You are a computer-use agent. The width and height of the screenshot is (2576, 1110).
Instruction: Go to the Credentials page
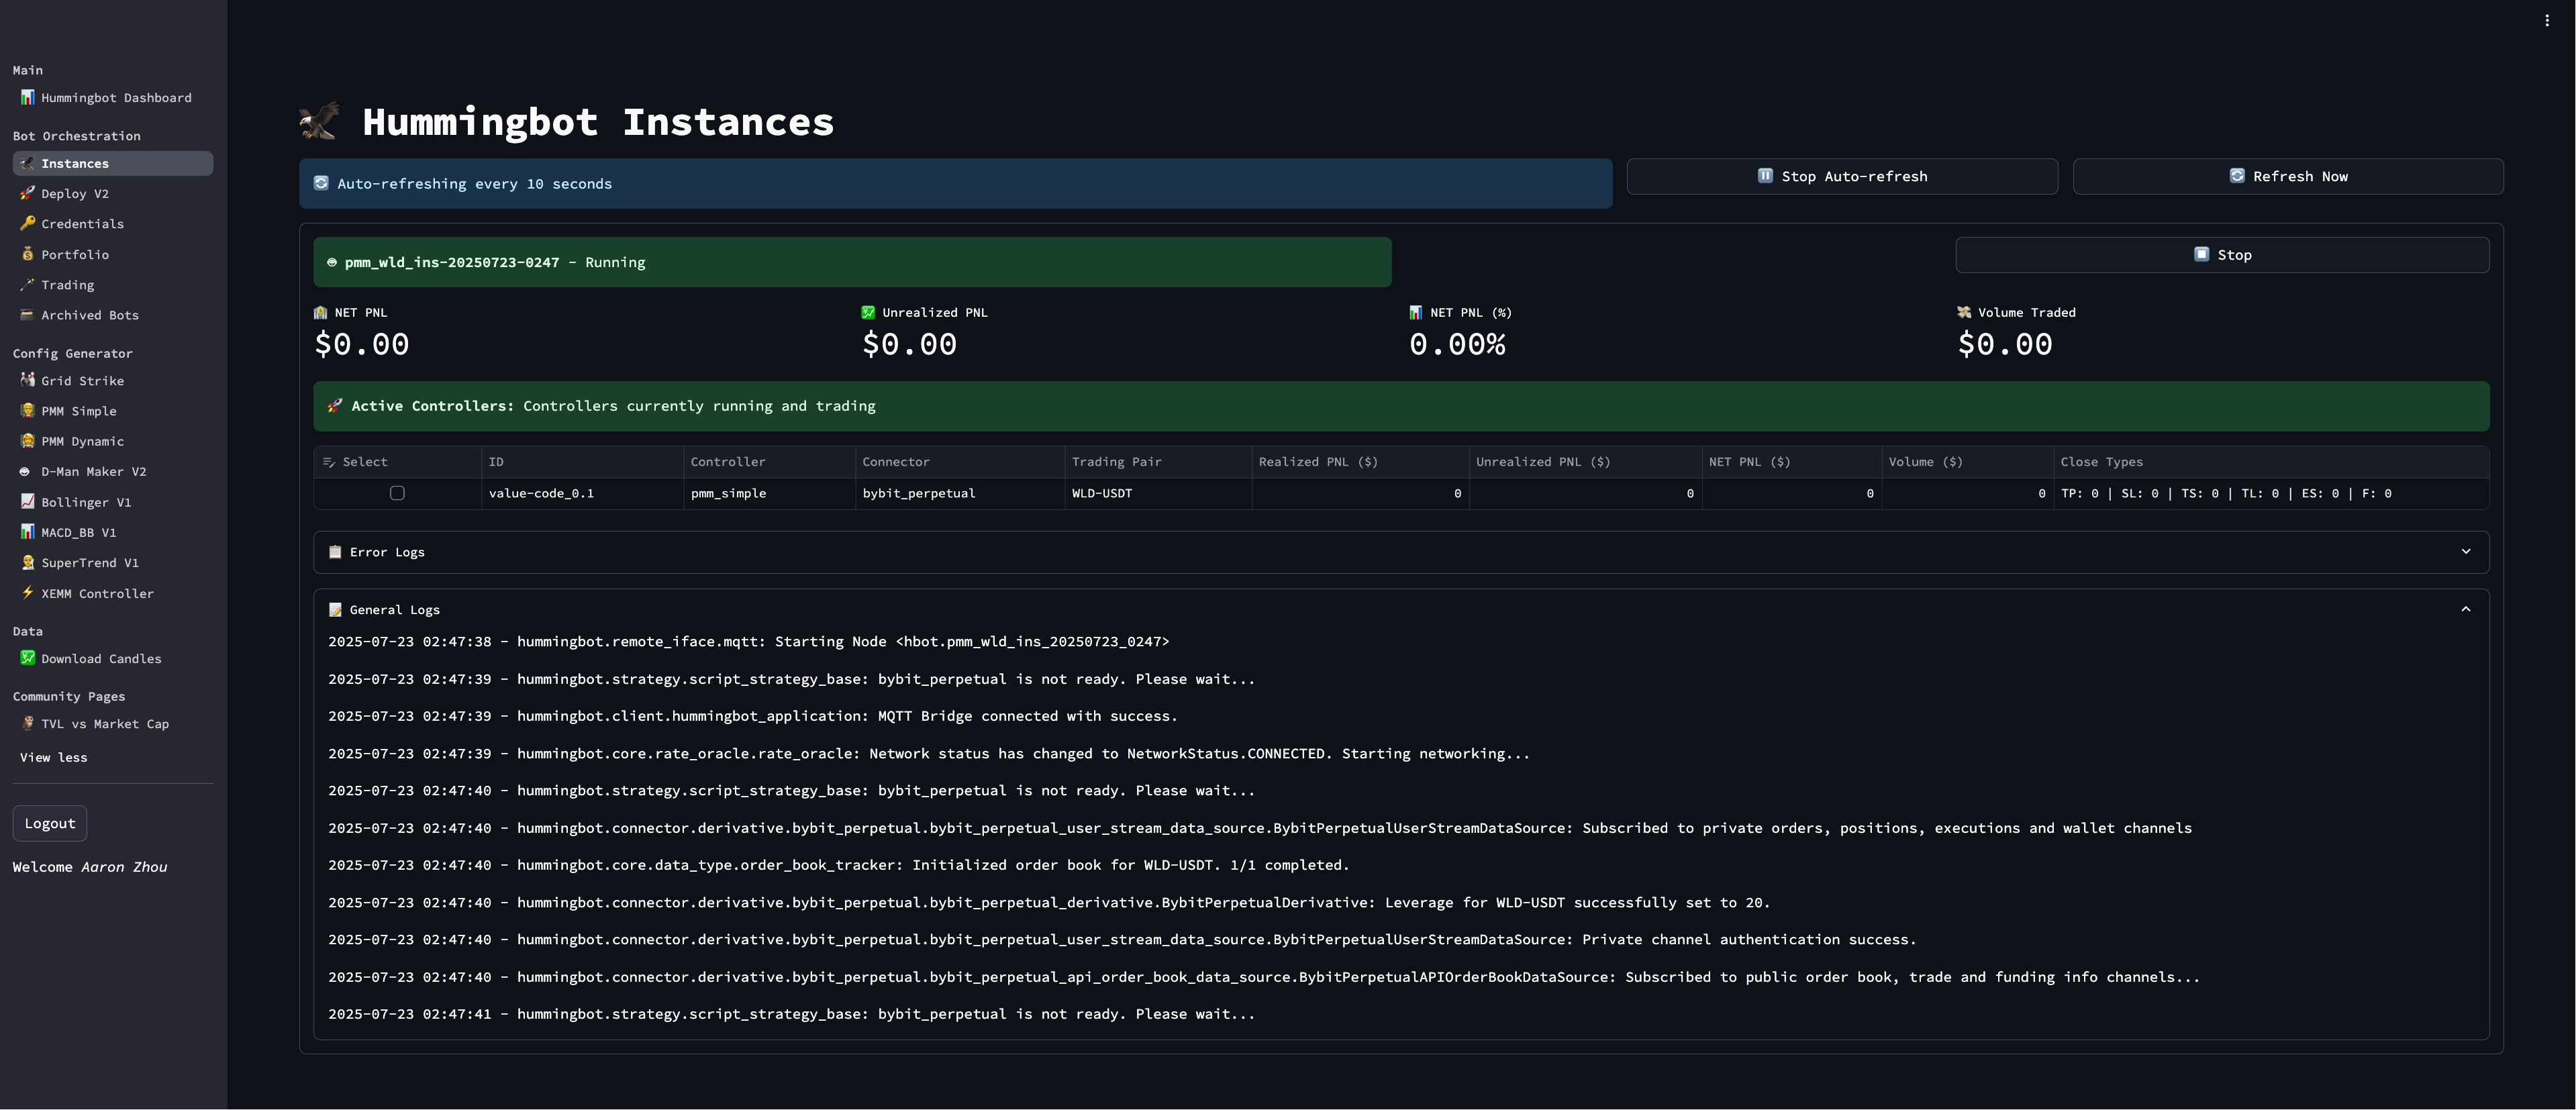[x=112, y=224]
